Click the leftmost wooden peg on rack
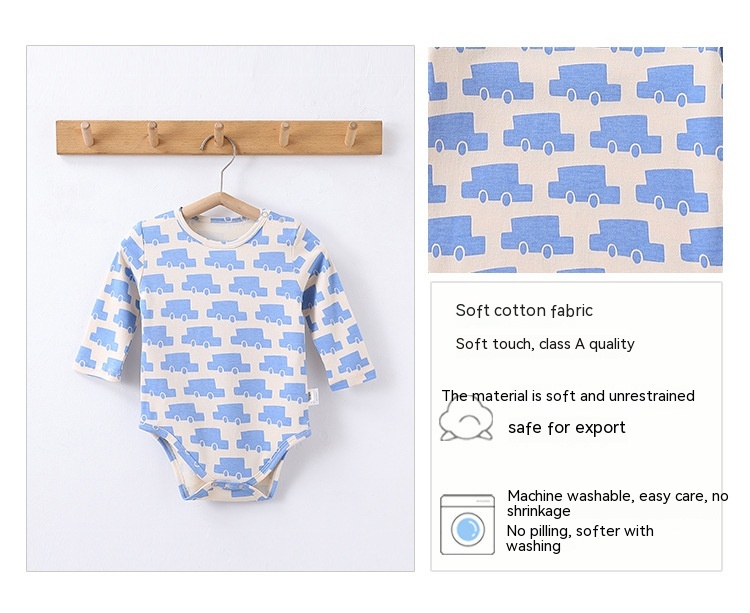This screenshot has height=613, width=750. [x=87, y=134]
